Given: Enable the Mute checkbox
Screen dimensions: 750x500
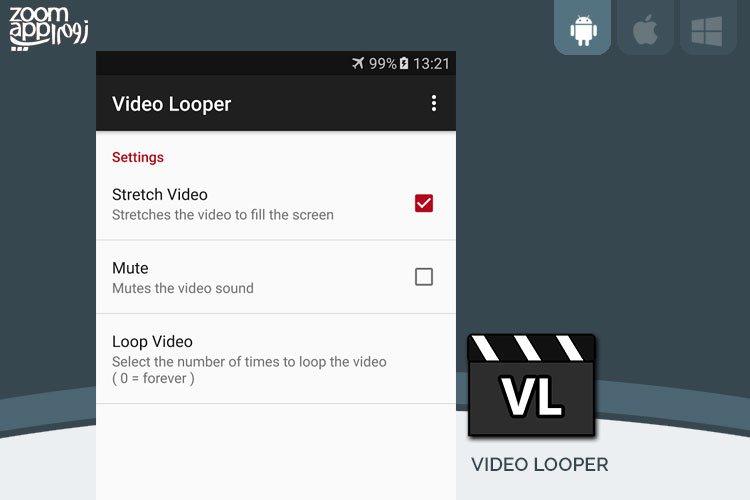Looking at the screenshot, I should click(424, 277).
